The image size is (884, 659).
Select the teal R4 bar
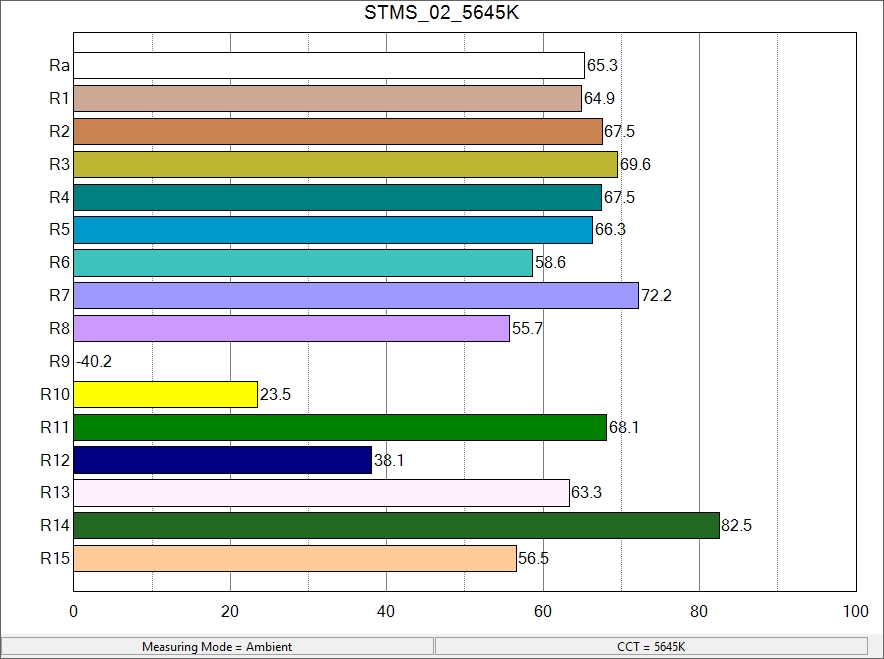pyautogui.click(x=338, y=197)
